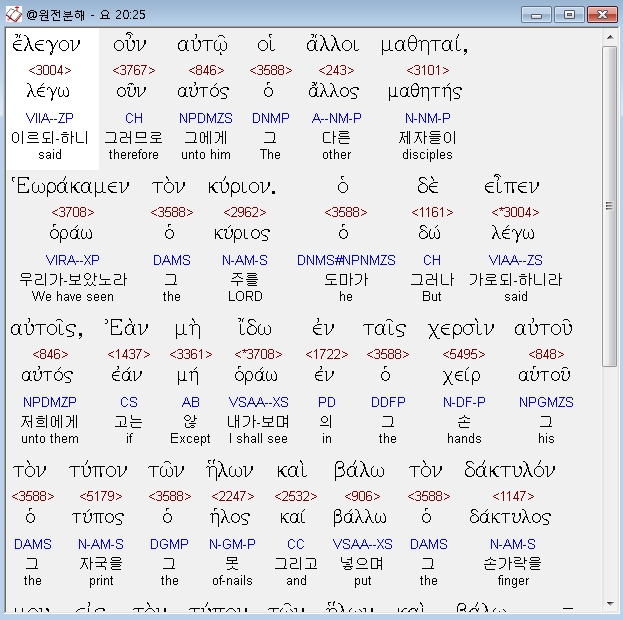Open Strong's number <1161>
Screen dimensions: 623x620
pyautogui.click(x=432, y=212)
